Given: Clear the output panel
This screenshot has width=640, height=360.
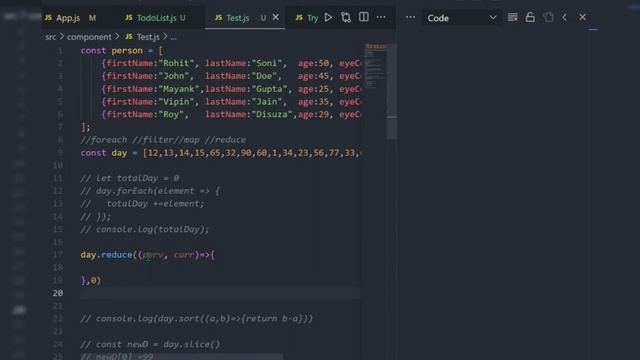Looking at the screenshot, I should coord(512,17).
